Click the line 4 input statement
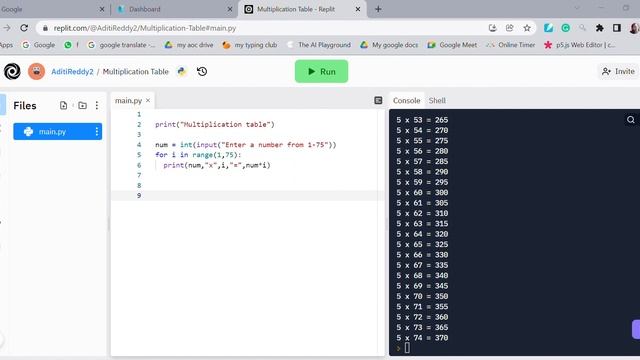The width and height of the screenshot is (640, 360). [x=246, y=145]
